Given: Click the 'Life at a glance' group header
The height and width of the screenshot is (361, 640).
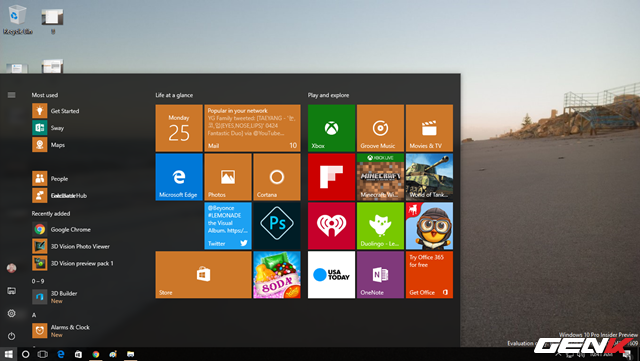Looking at the screenshot, I should 174,95.
